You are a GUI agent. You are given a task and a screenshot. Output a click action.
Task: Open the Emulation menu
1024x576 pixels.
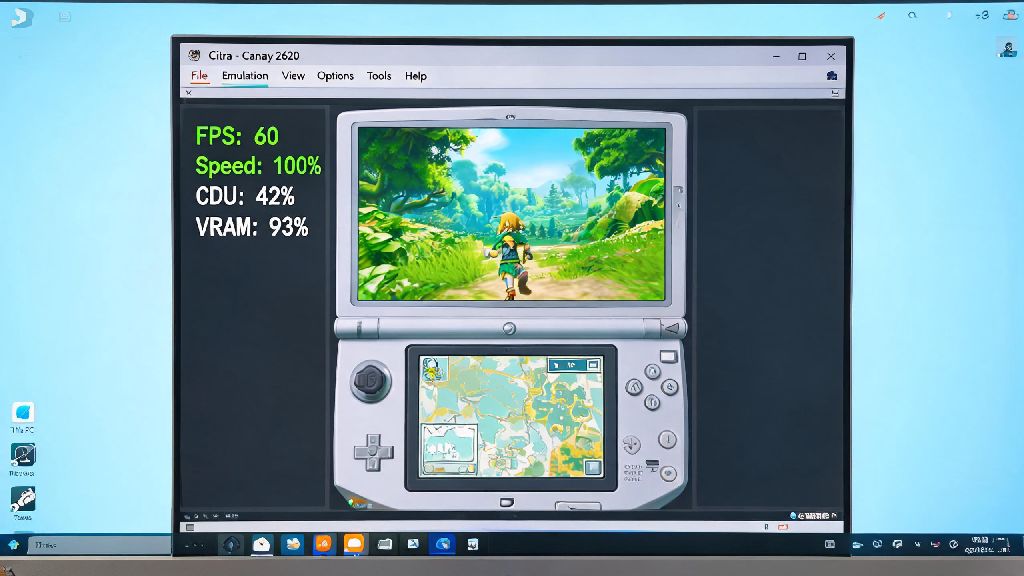245,76
